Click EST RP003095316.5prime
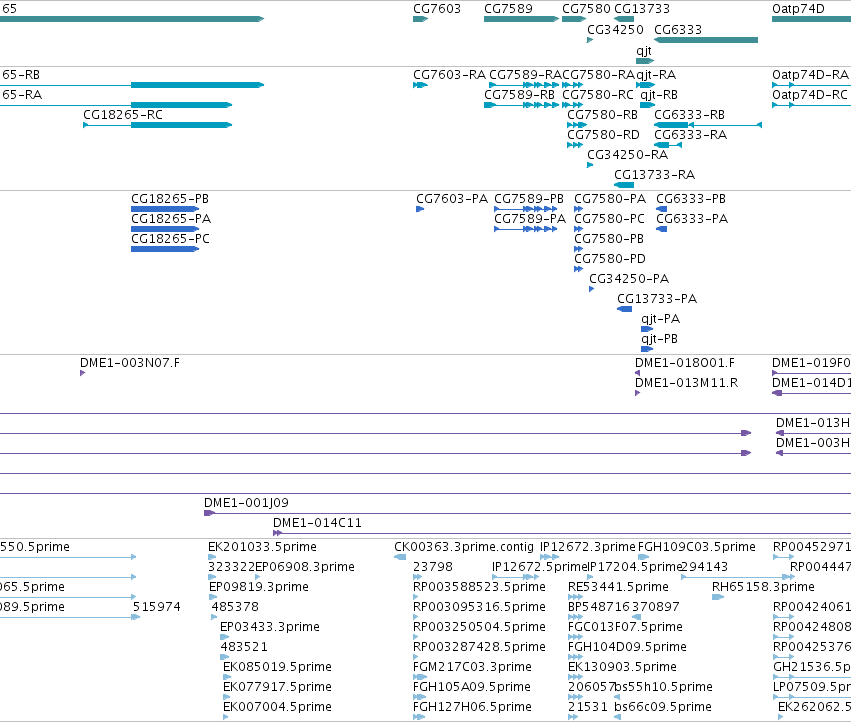 (x=479, y=607)
